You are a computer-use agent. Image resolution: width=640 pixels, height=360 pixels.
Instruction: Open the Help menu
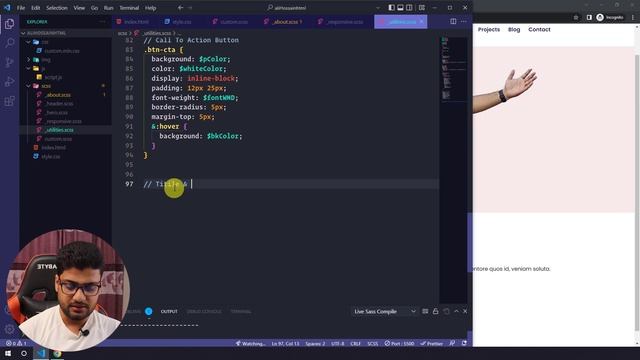tap(151, 8)
